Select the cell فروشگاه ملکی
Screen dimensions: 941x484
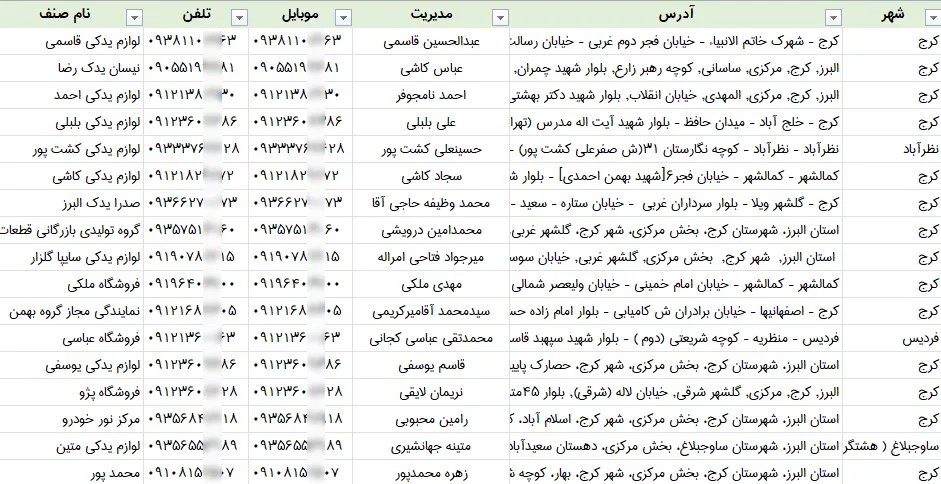click(x=71, y=285)
